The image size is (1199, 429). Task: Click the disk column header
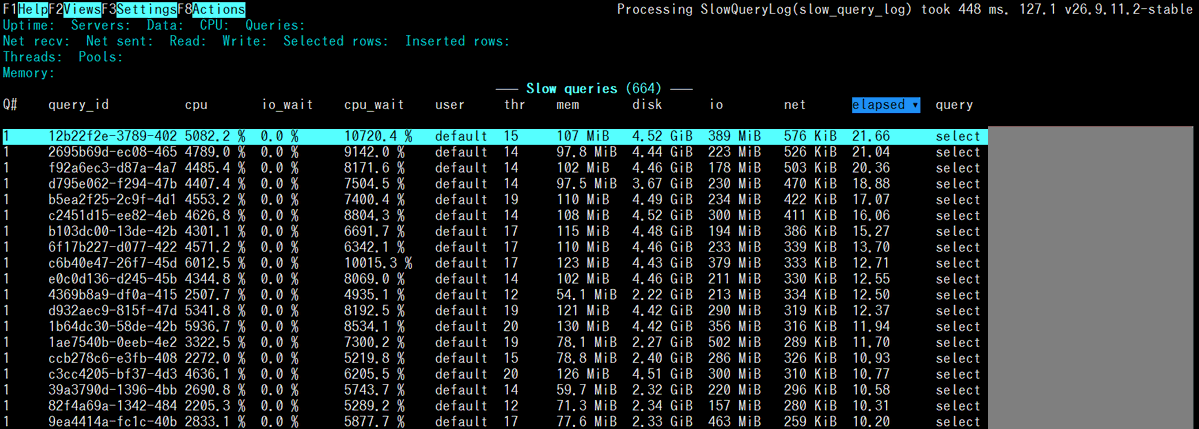tap(647, 105)
